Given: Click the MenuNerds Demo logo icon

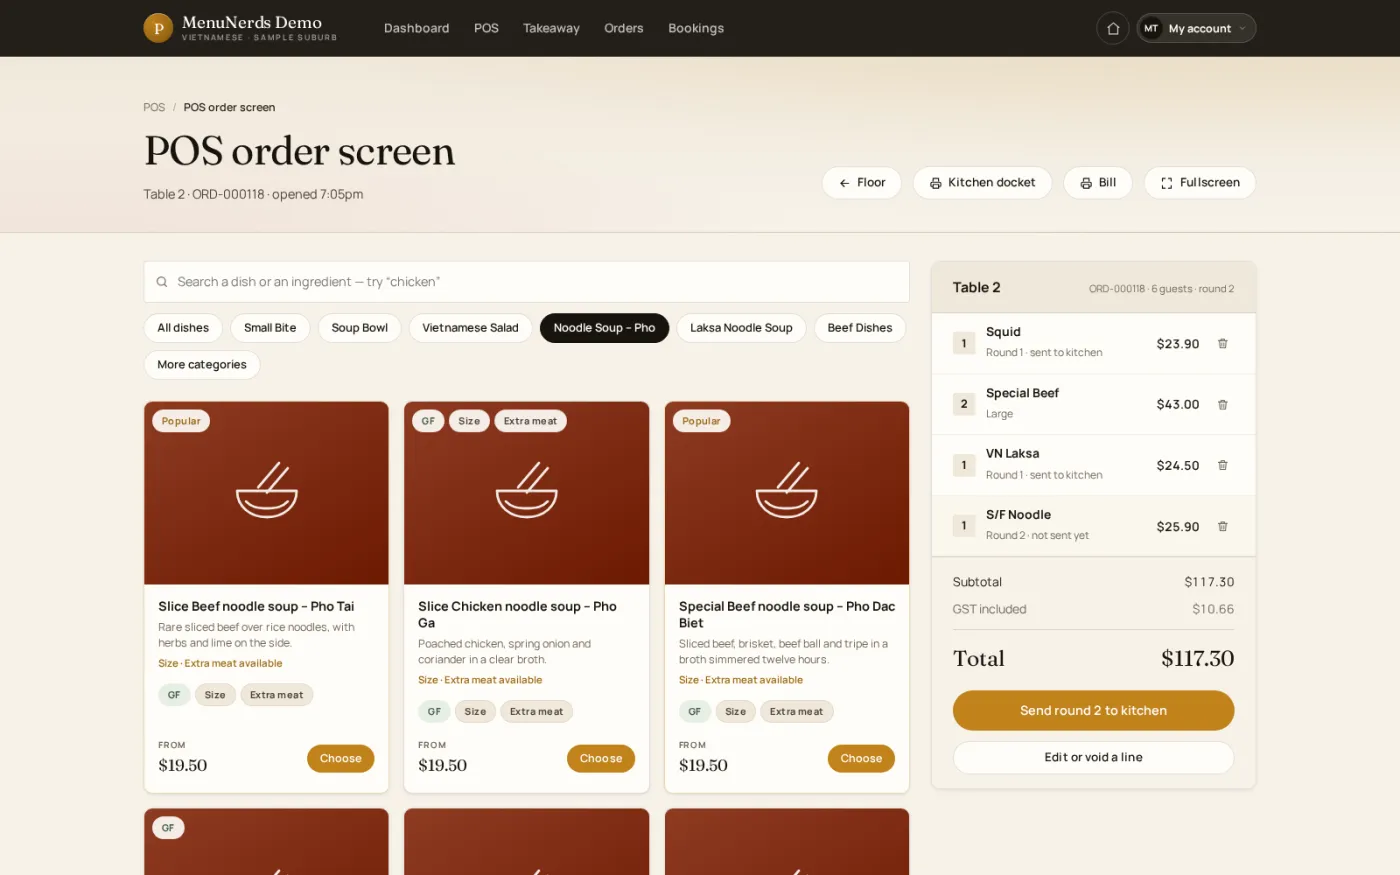Looking at the screenshot, I should click(x=158, y=28).
